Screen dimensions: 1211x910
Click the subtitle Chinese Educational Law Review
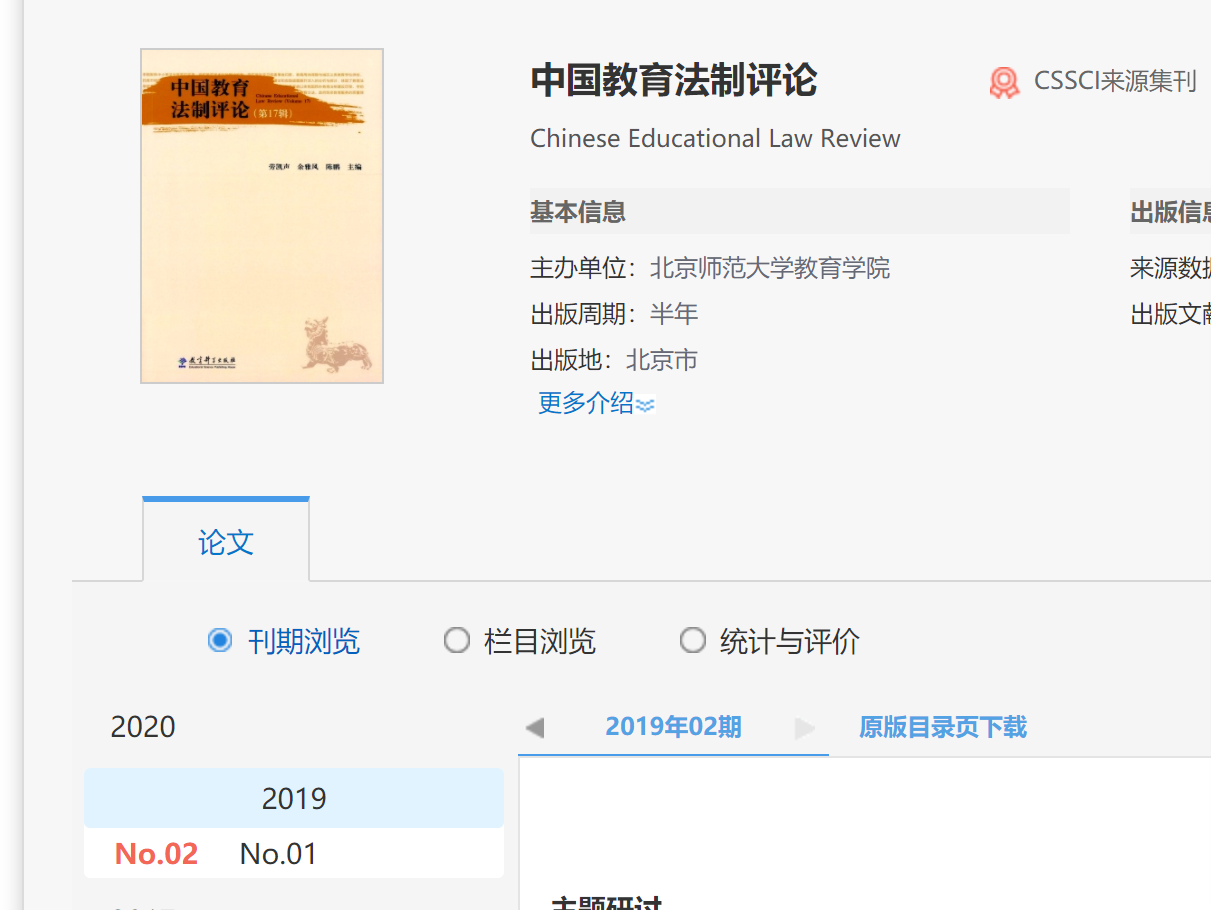coord(715,138)
